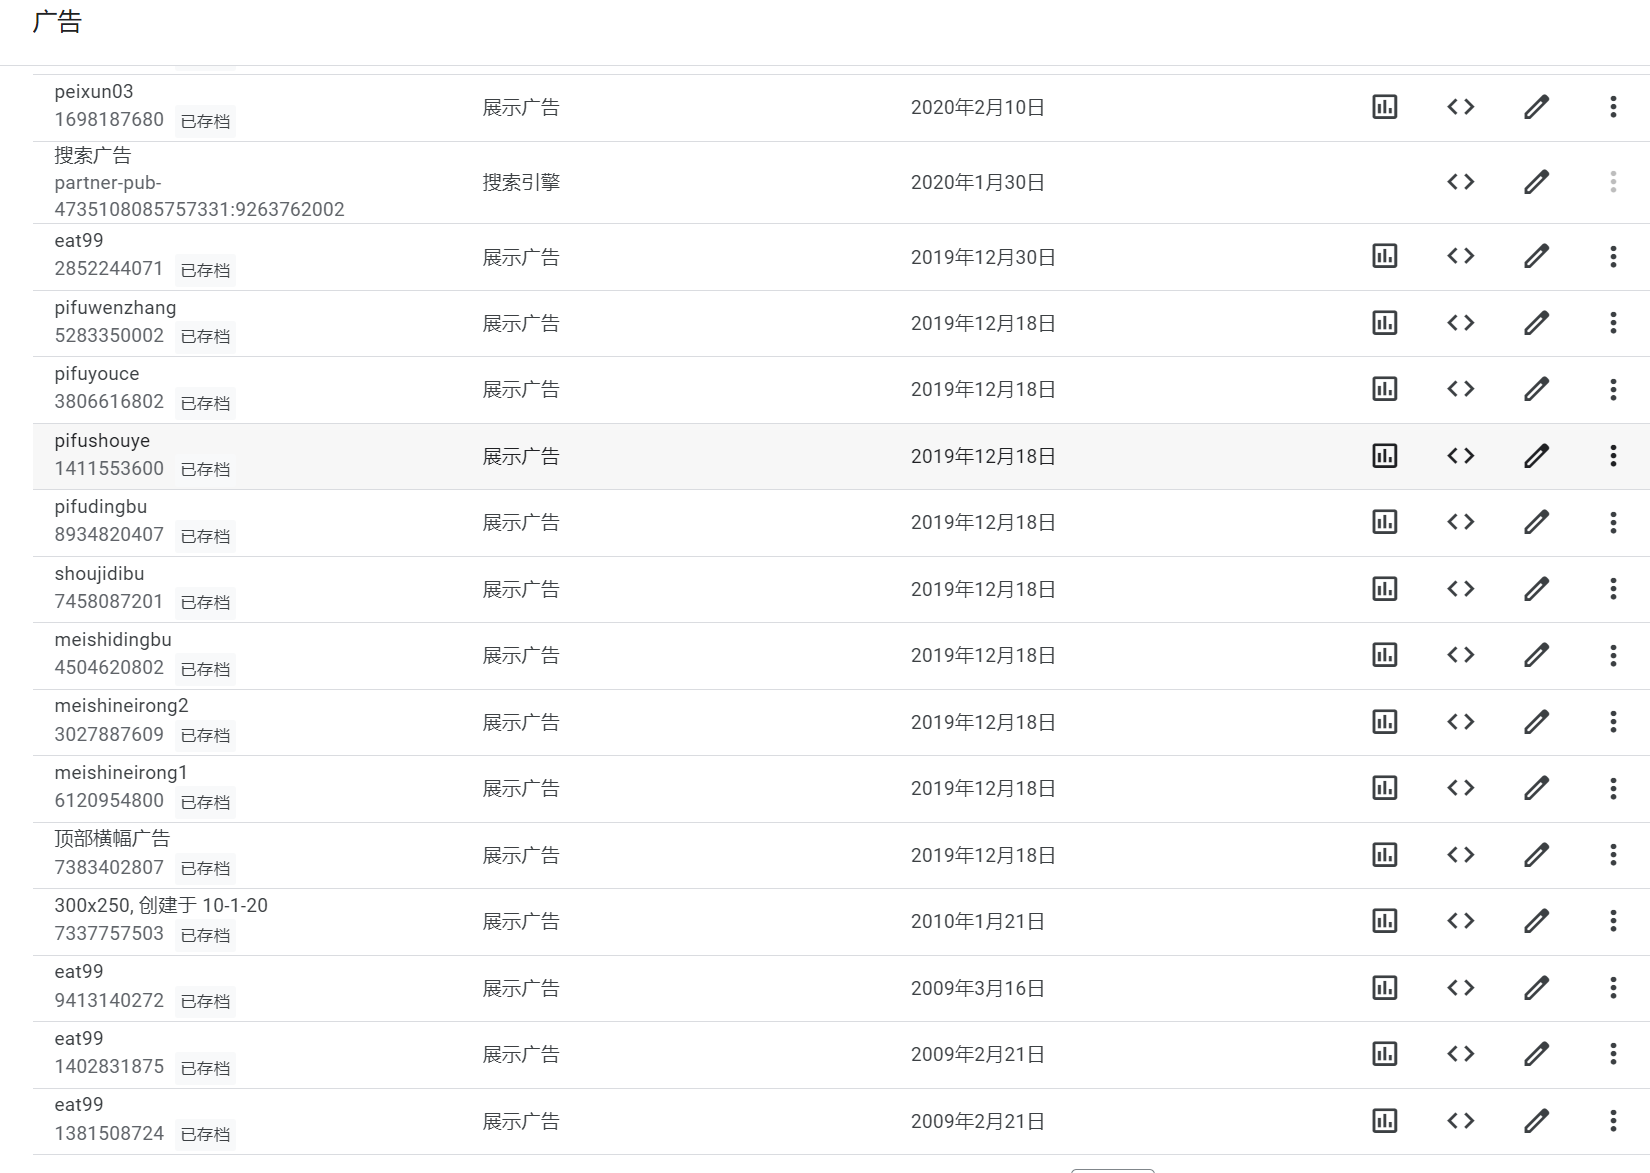The image size is (1650, 1173).
Task: Click the meishidingbu name text
Action: point(113,640)
